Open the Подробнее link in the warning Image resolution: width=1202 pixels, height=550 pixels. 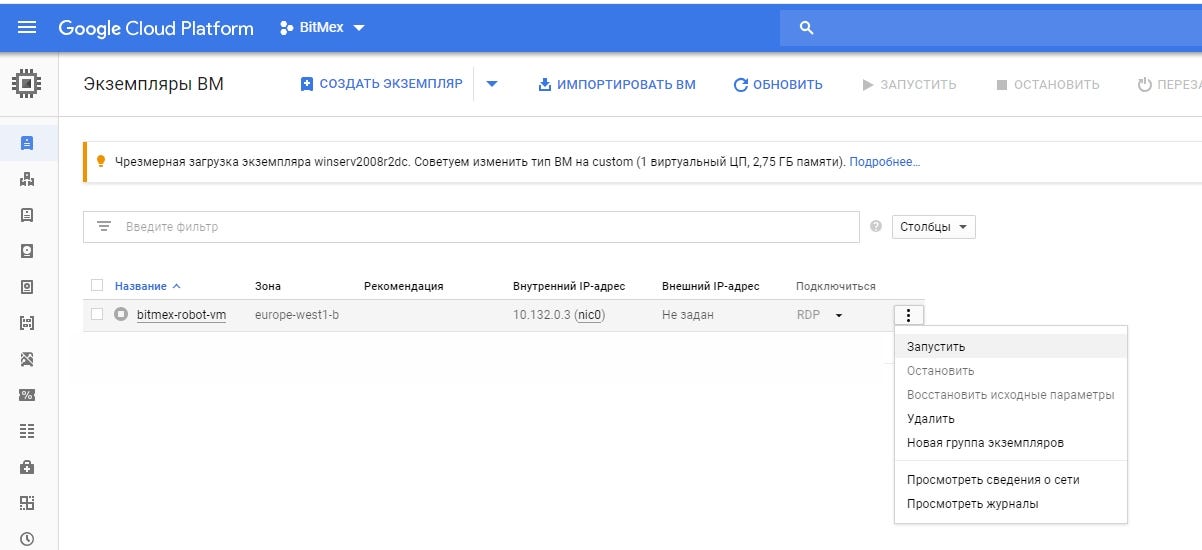(884, 161)
